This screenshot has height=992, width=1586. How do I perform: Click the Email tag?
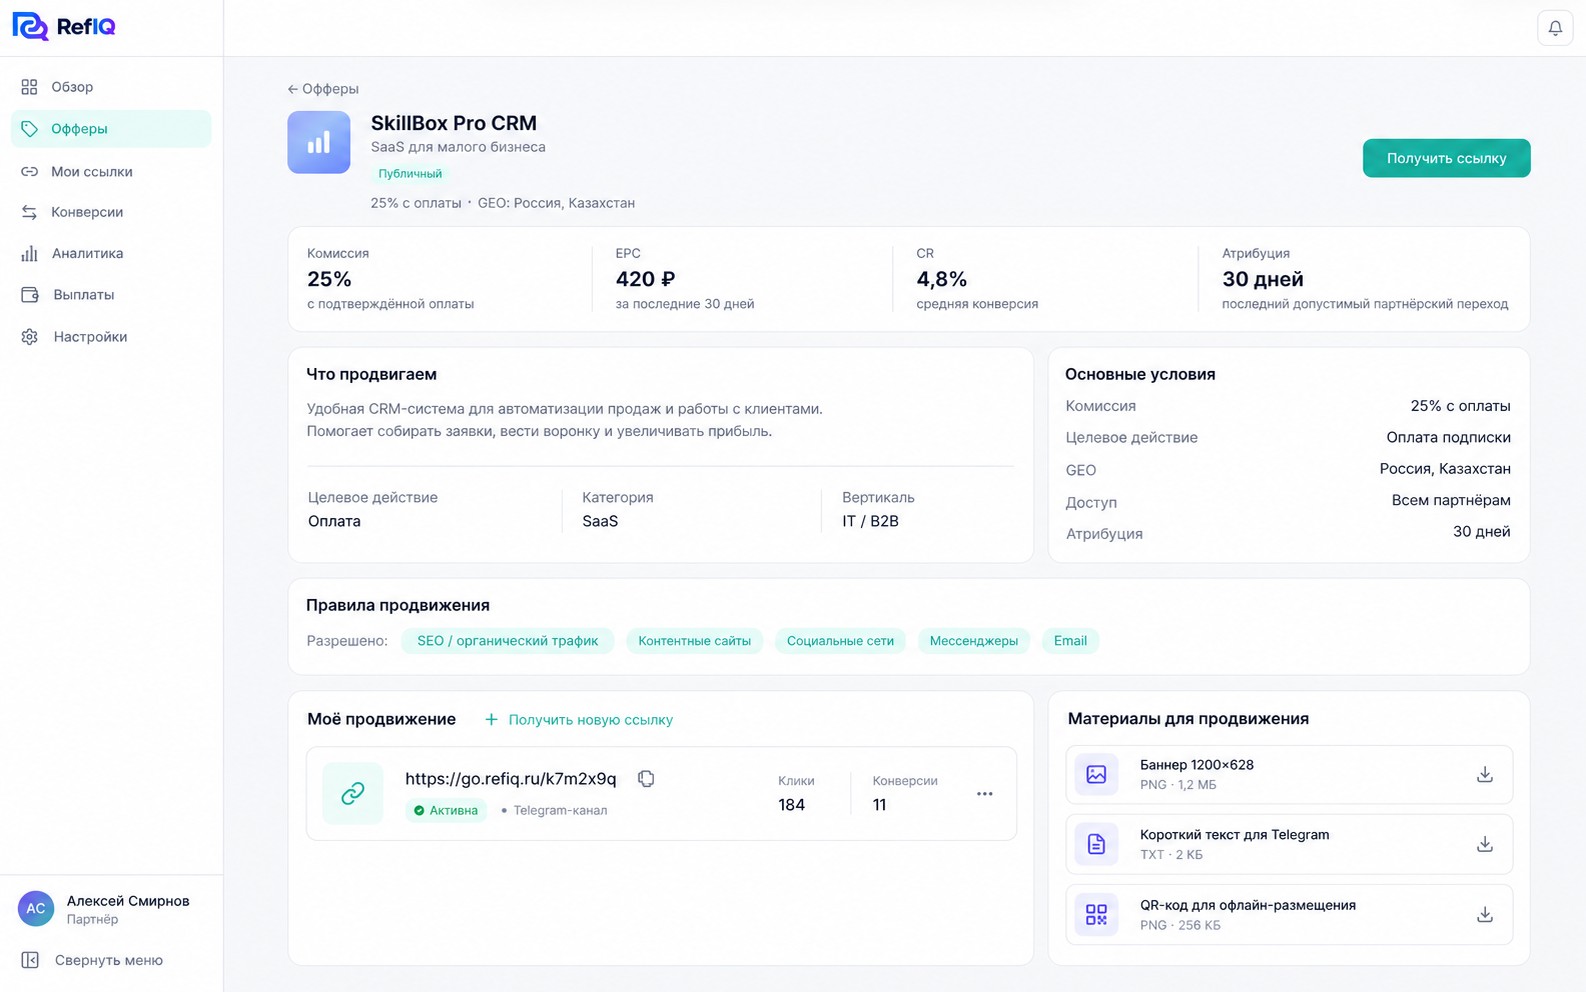click(x=1070, y=641)
